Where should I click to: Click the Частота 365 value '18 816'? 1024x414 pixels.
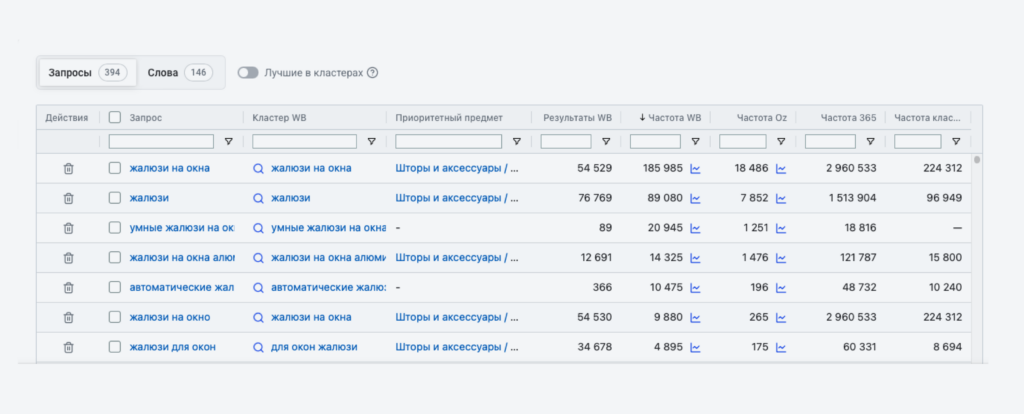tap(859, 228)
